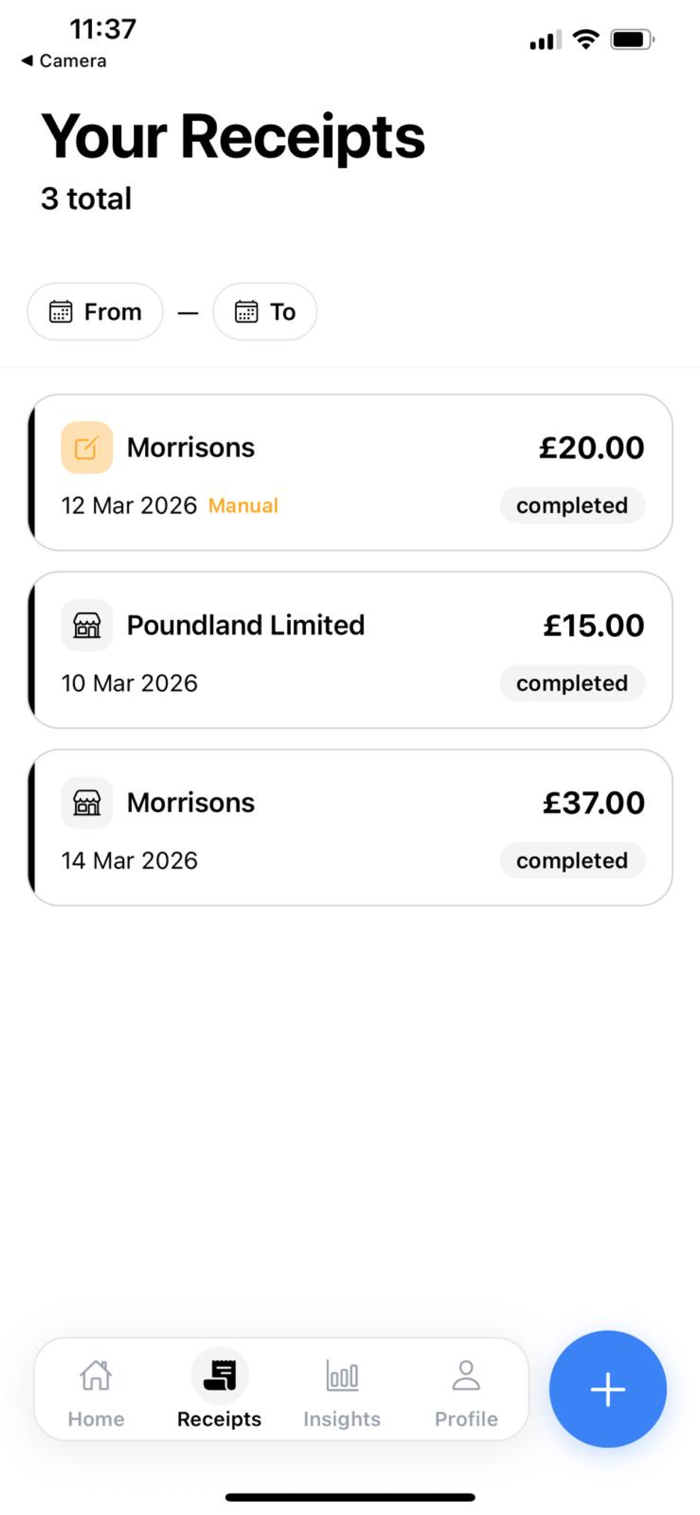Return to Camera via back link
The image size is (700, 1515).
click(64, 61)
